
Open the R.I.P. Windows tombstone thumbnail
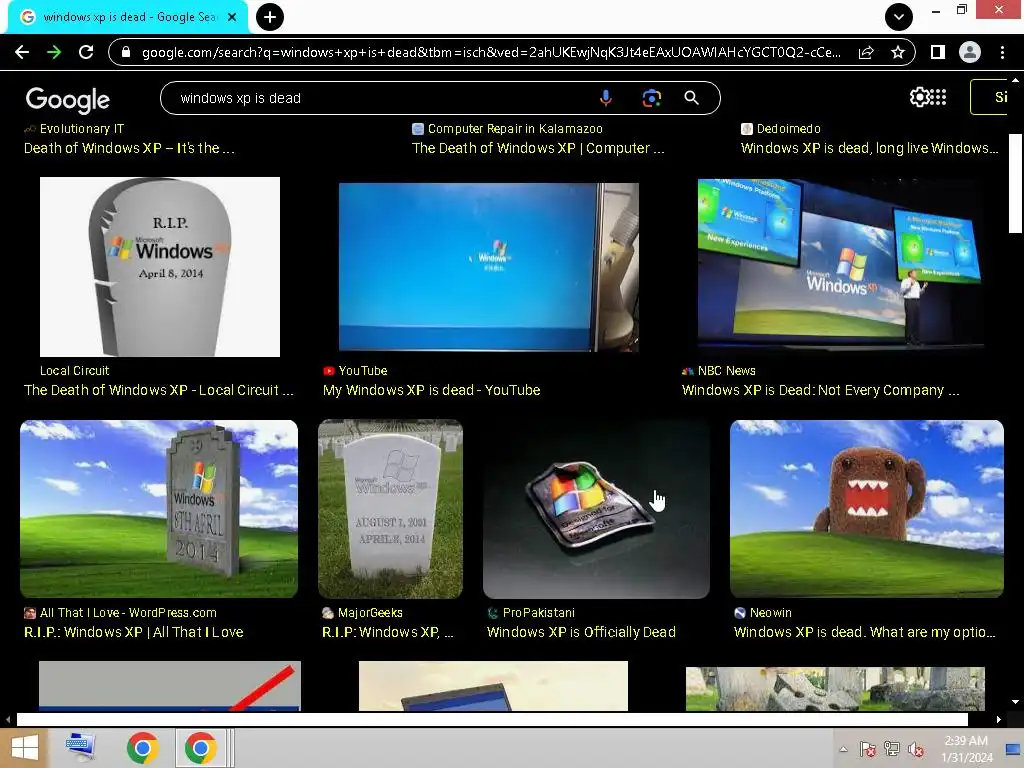[160, 266]
